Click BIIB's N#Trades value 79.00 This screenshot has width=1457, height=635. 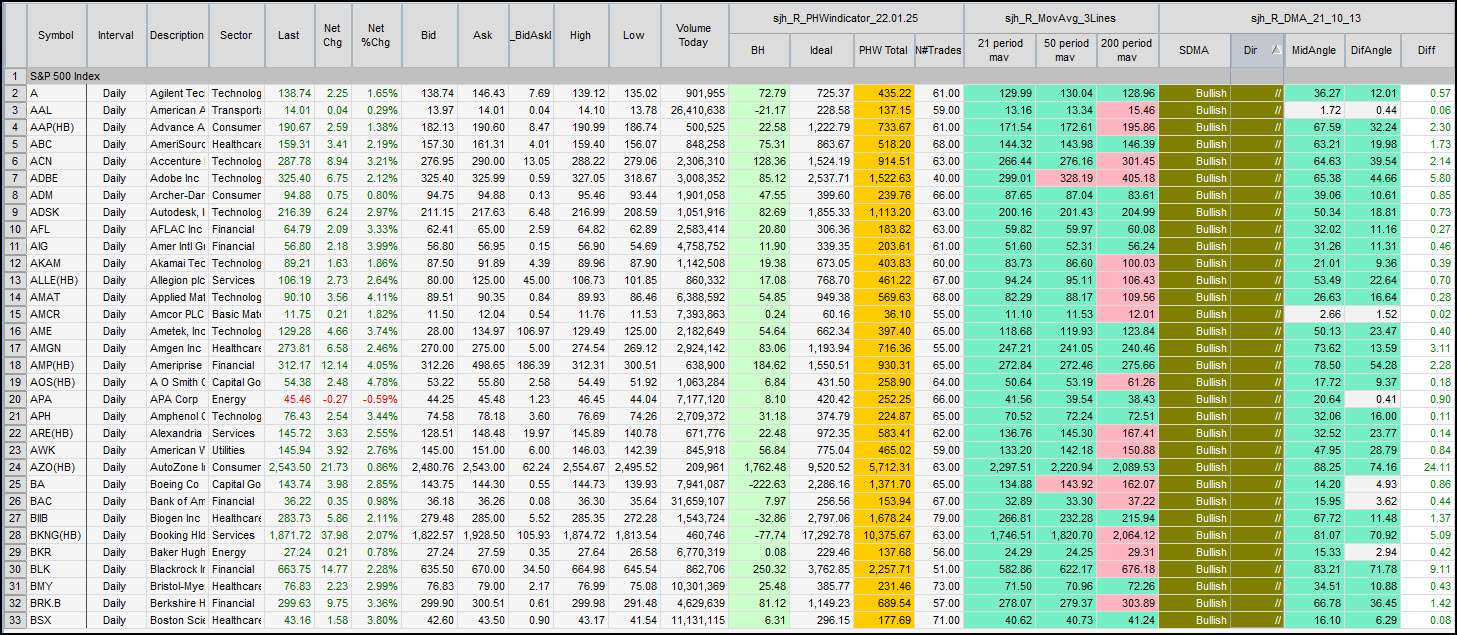tap(945, 518)
